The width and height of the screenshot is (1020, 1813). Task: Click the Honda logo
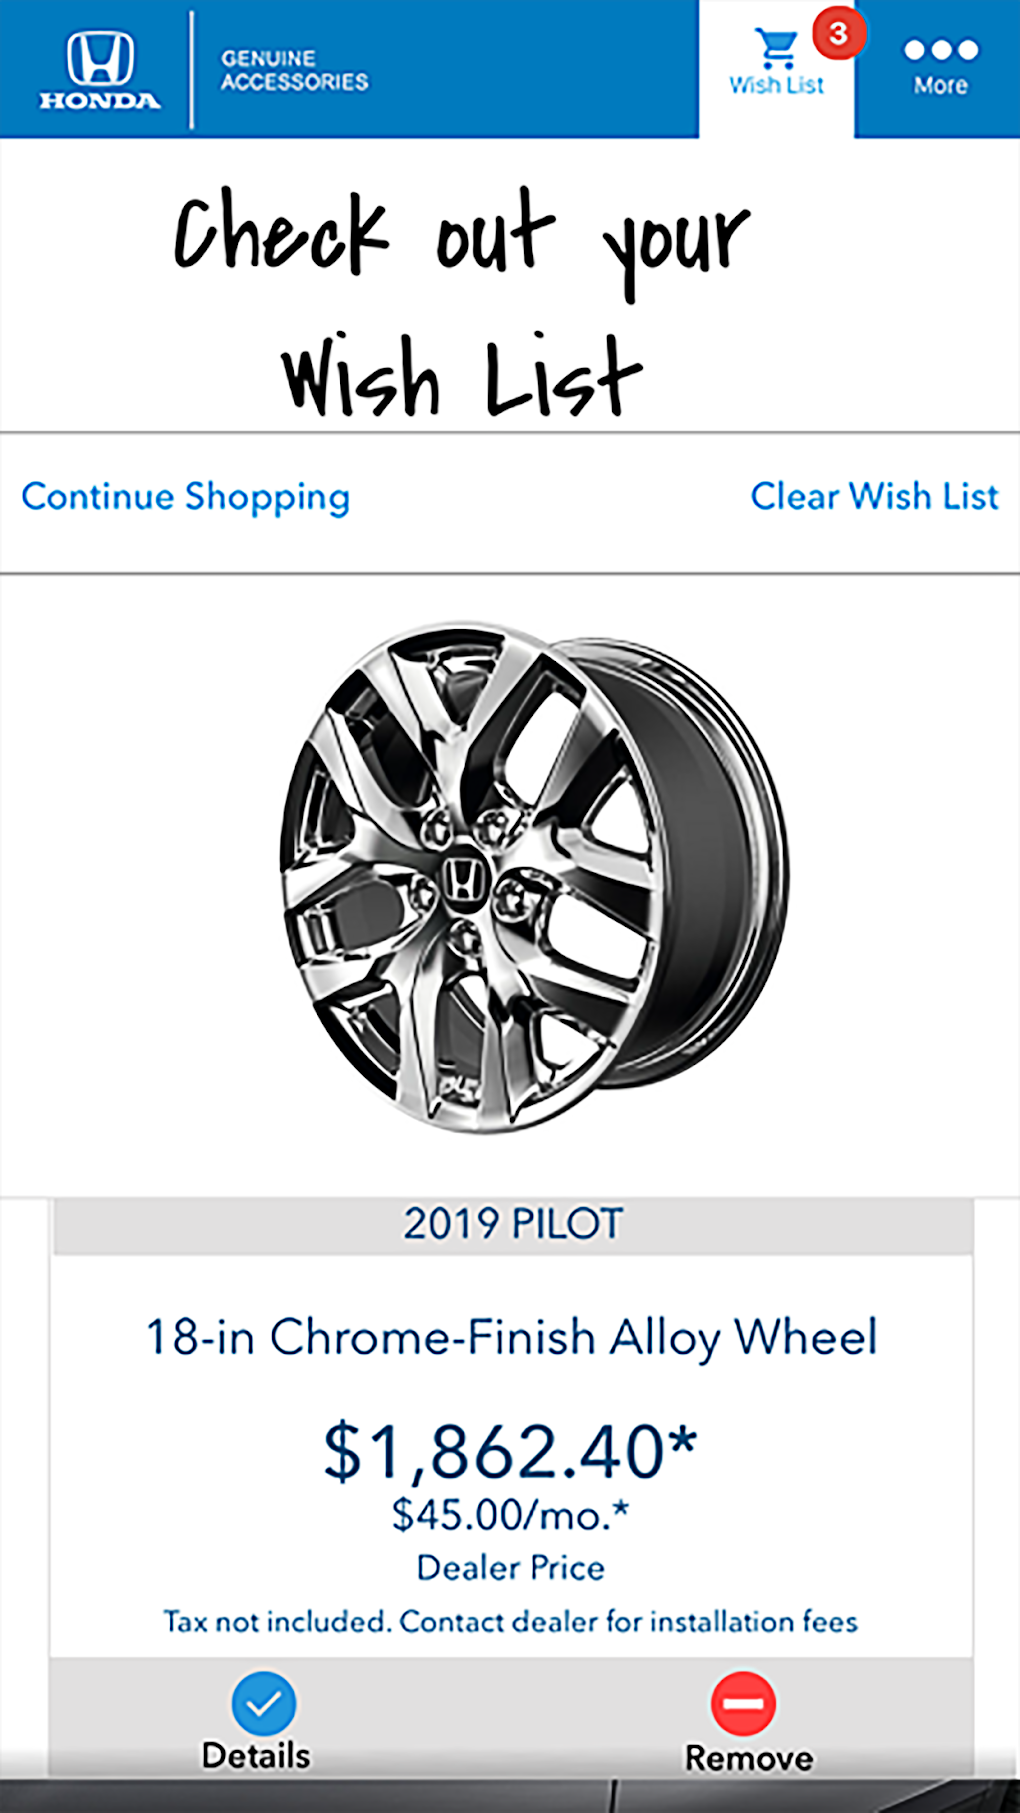pyautogui.click(x=99, y=69)
